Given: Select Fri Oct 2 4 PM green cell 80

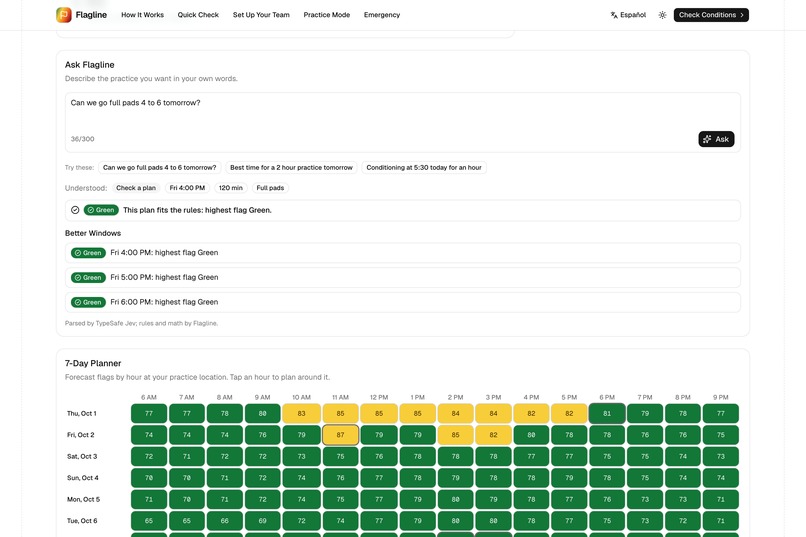Looking at the screenshot, I should (532, 435).
